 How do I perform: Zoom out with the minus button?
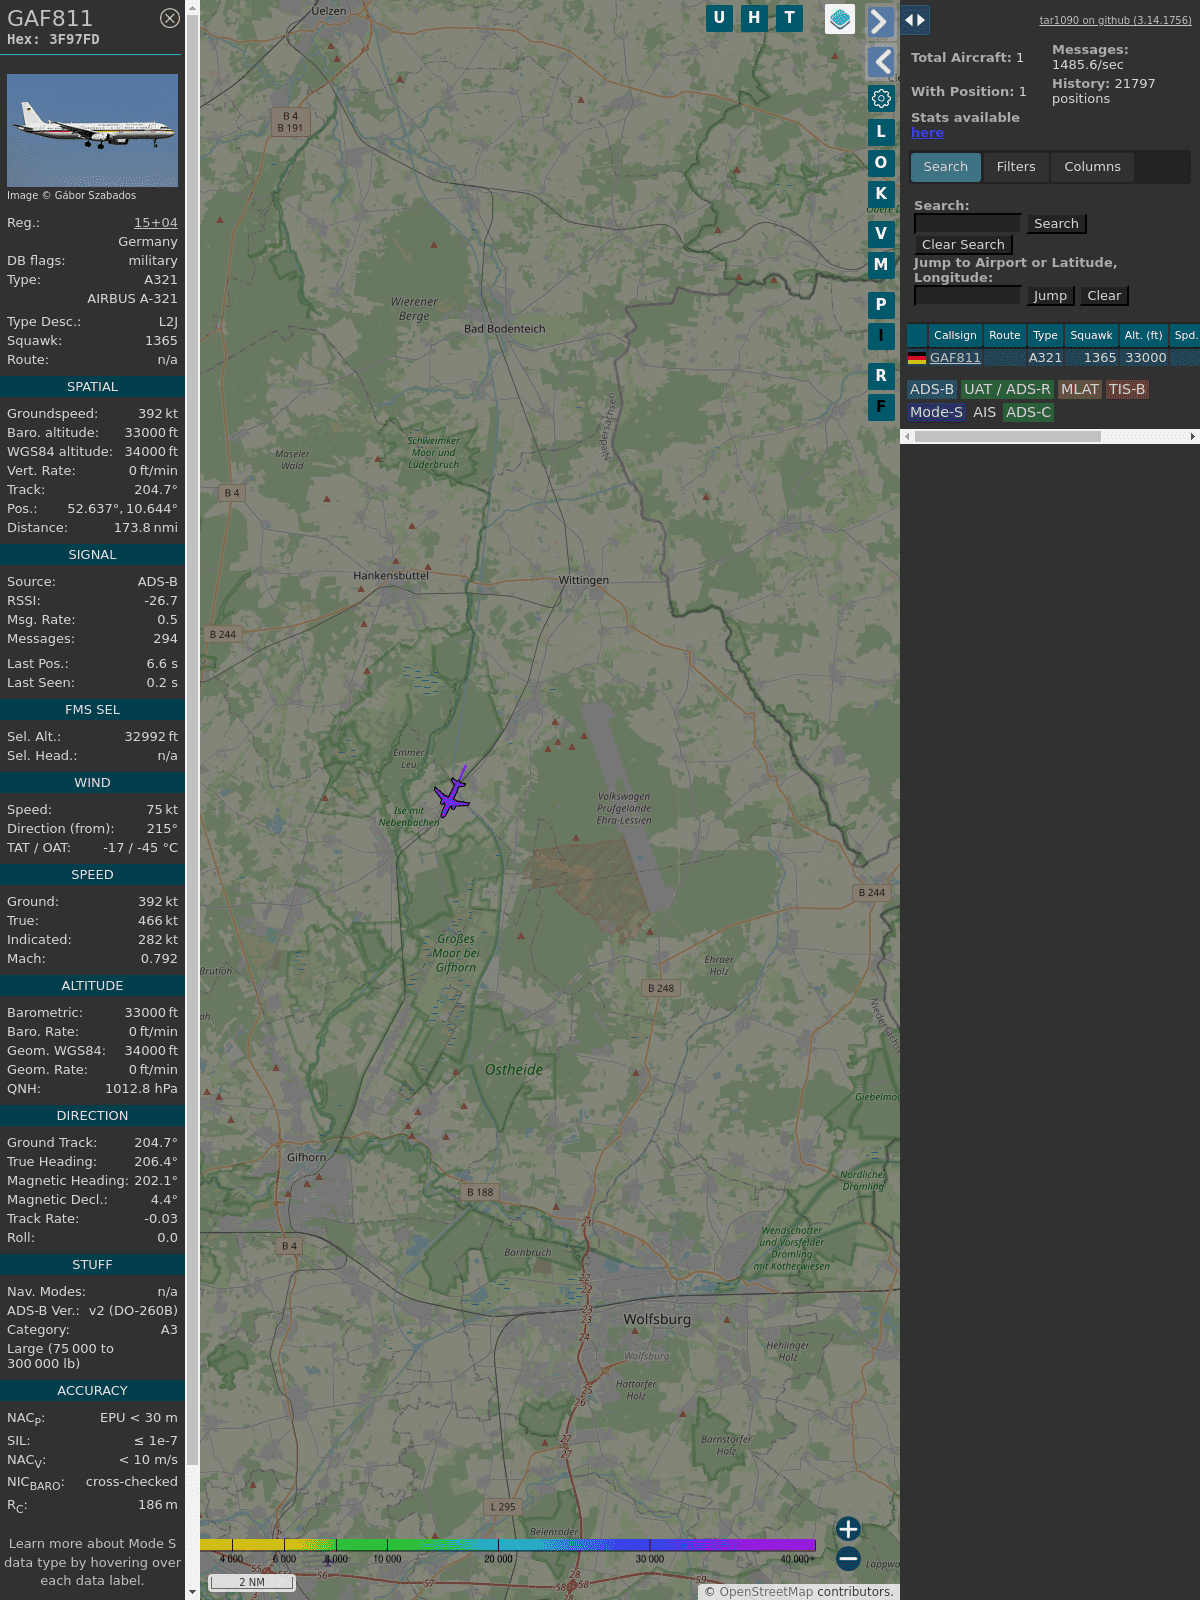848,1558
